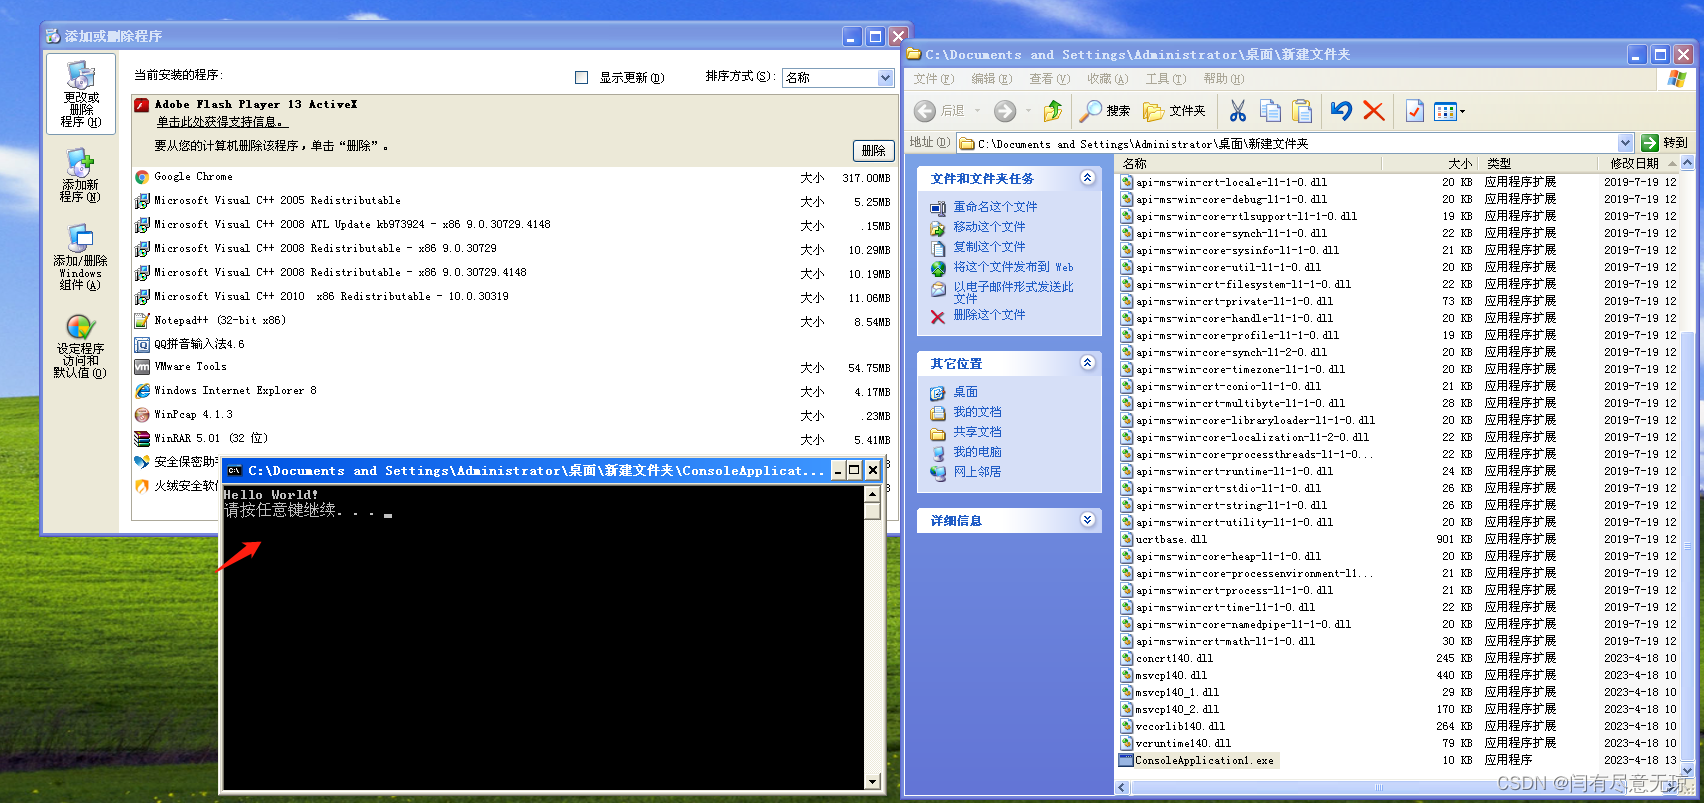Click Go button beside address bar
Screen dimensions: 1704x803
pyautogui.click(x=1665, y=143)
